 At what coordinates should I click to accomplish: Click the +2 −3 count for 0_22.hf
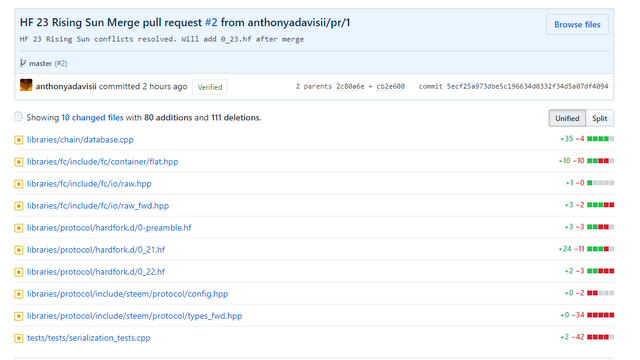click(575, 271)
